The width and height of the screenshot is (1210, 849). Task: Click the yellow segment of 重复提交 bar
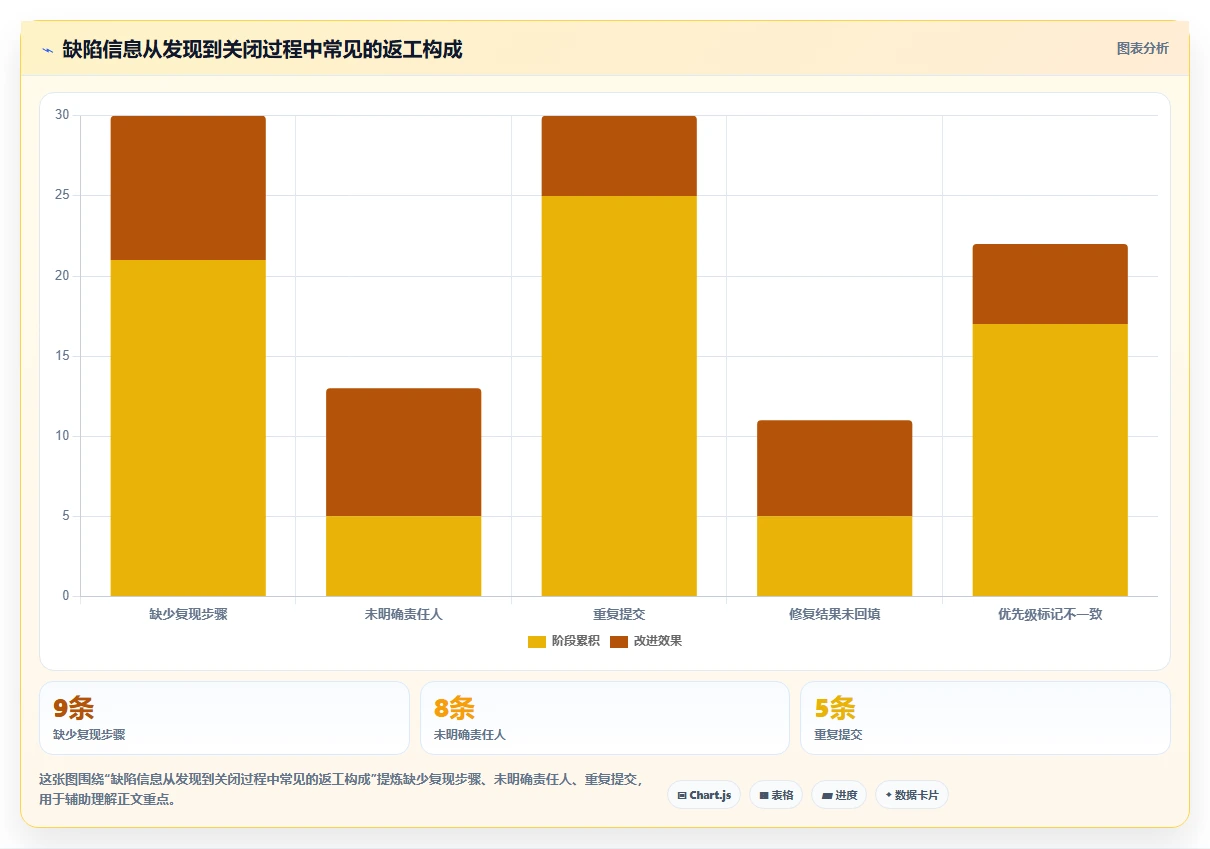tap(619, 396)
